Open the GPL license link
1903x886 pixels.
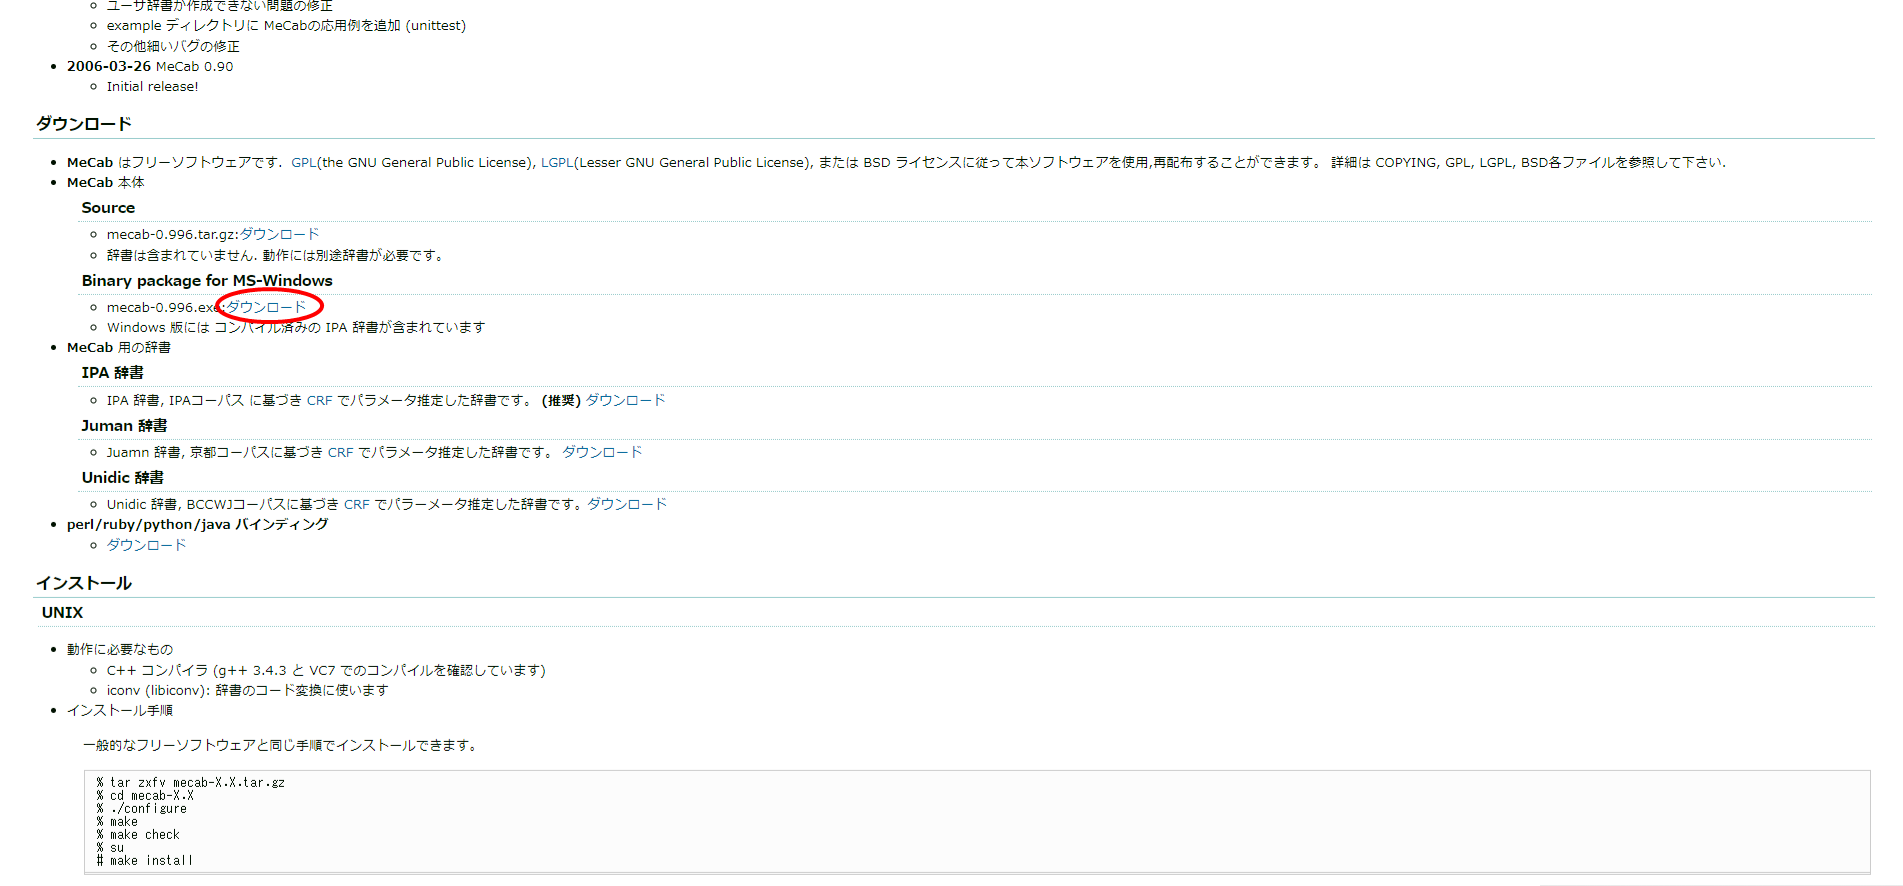click(x=304, y=162)
